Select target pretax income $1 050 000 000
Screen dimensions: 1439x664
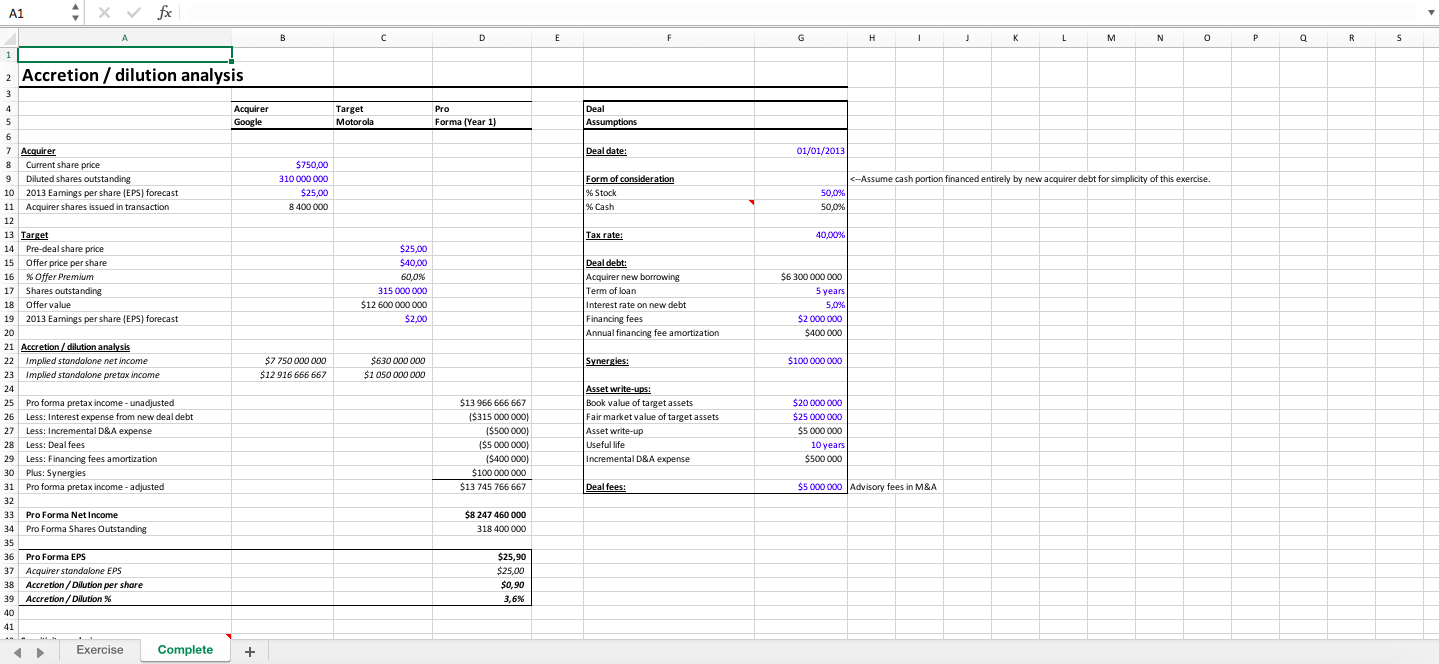pos(382,374)
